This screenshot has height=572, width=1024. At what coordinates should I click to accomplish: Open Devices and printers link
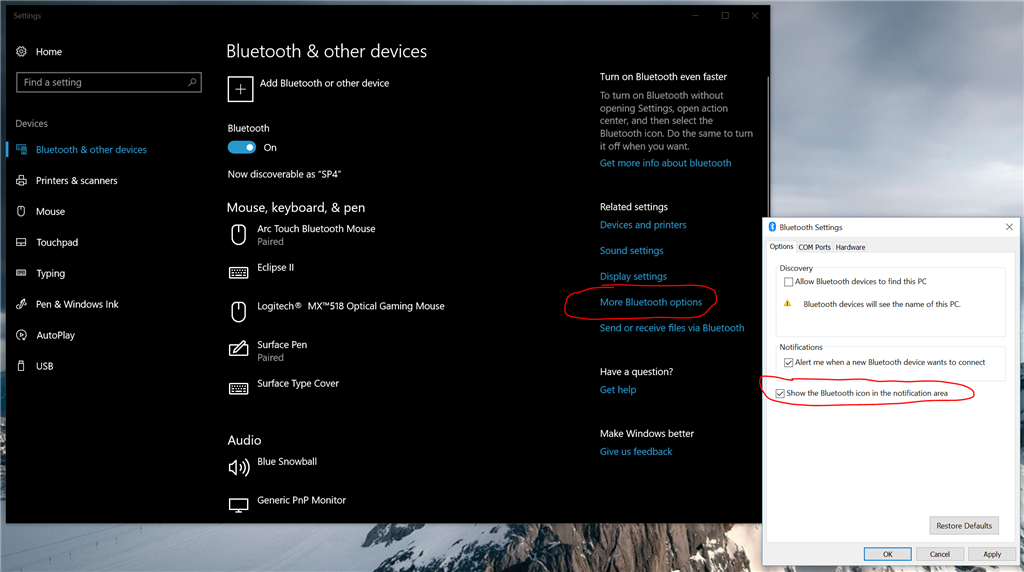click(643, 225)
